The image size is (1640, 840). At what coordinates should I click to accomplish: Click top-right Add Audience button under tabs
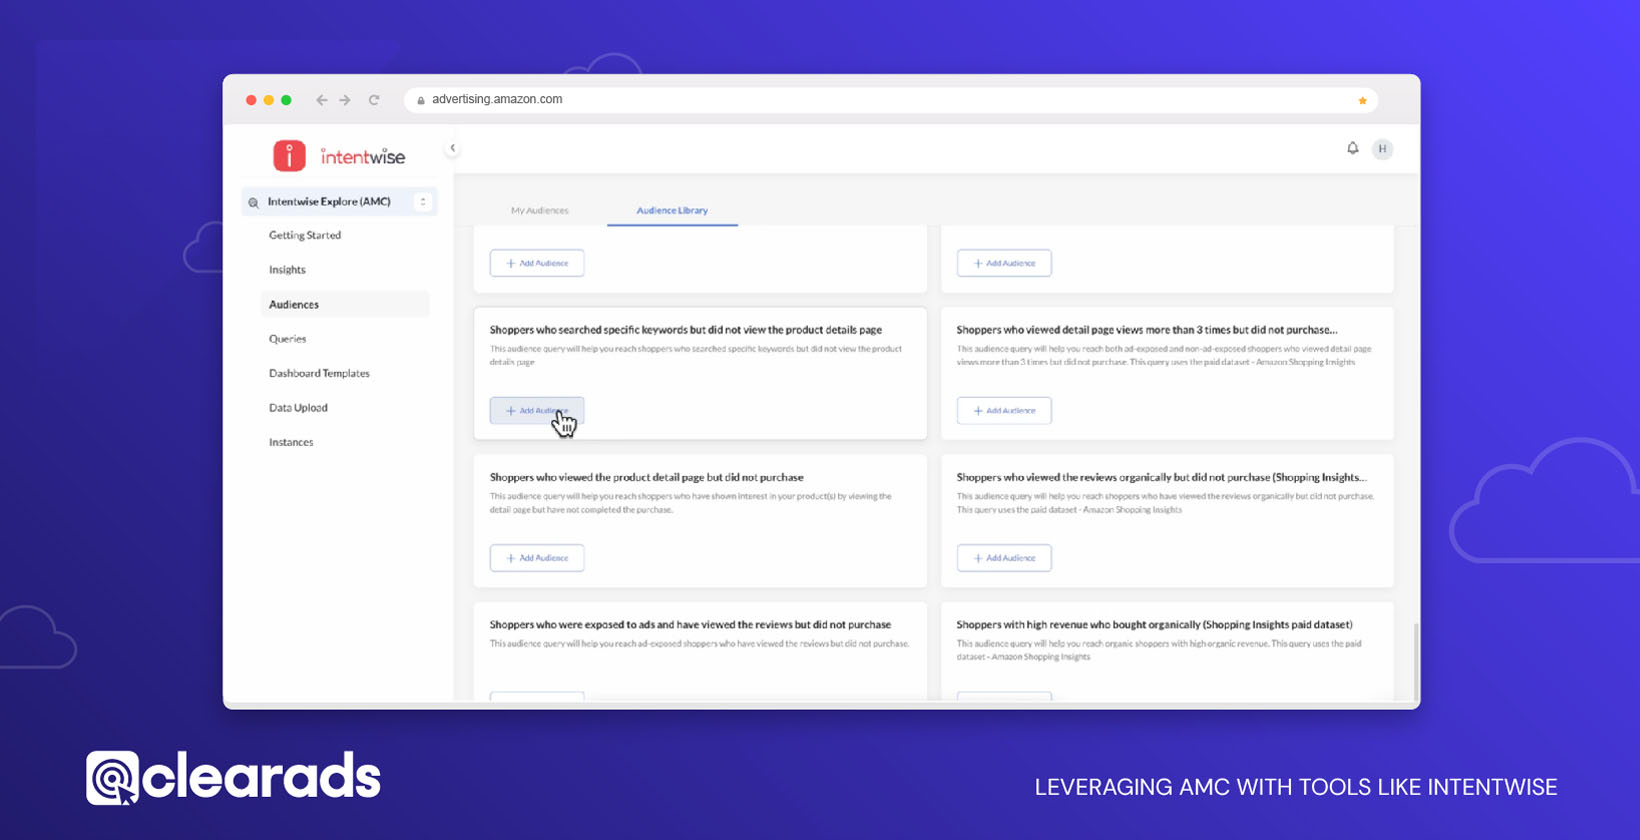[x=1004, y=263]
